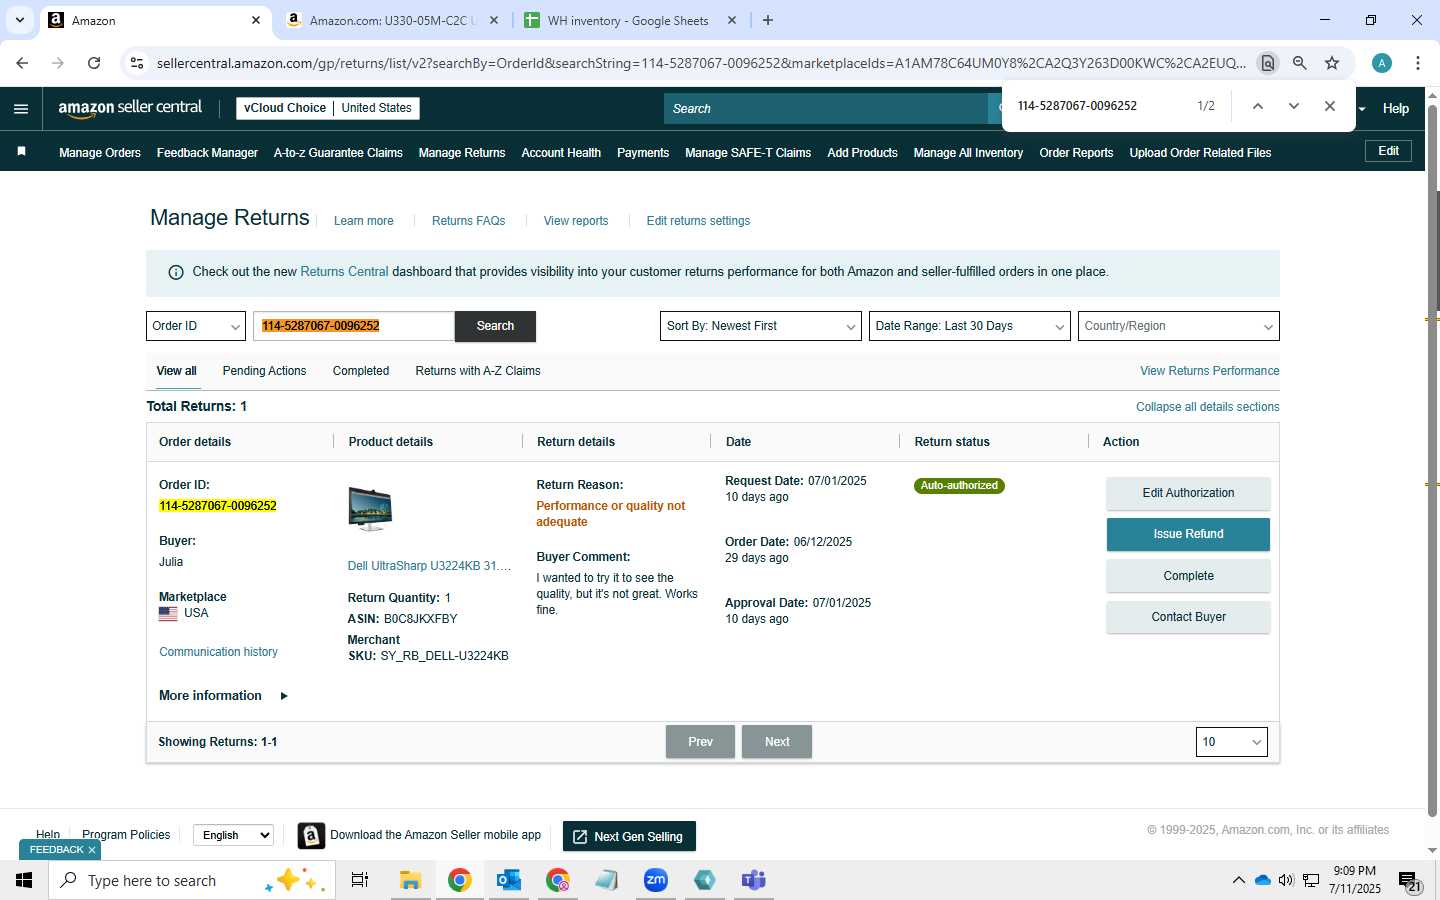
Task: Select the Completed tab
Action: point(361,371)
